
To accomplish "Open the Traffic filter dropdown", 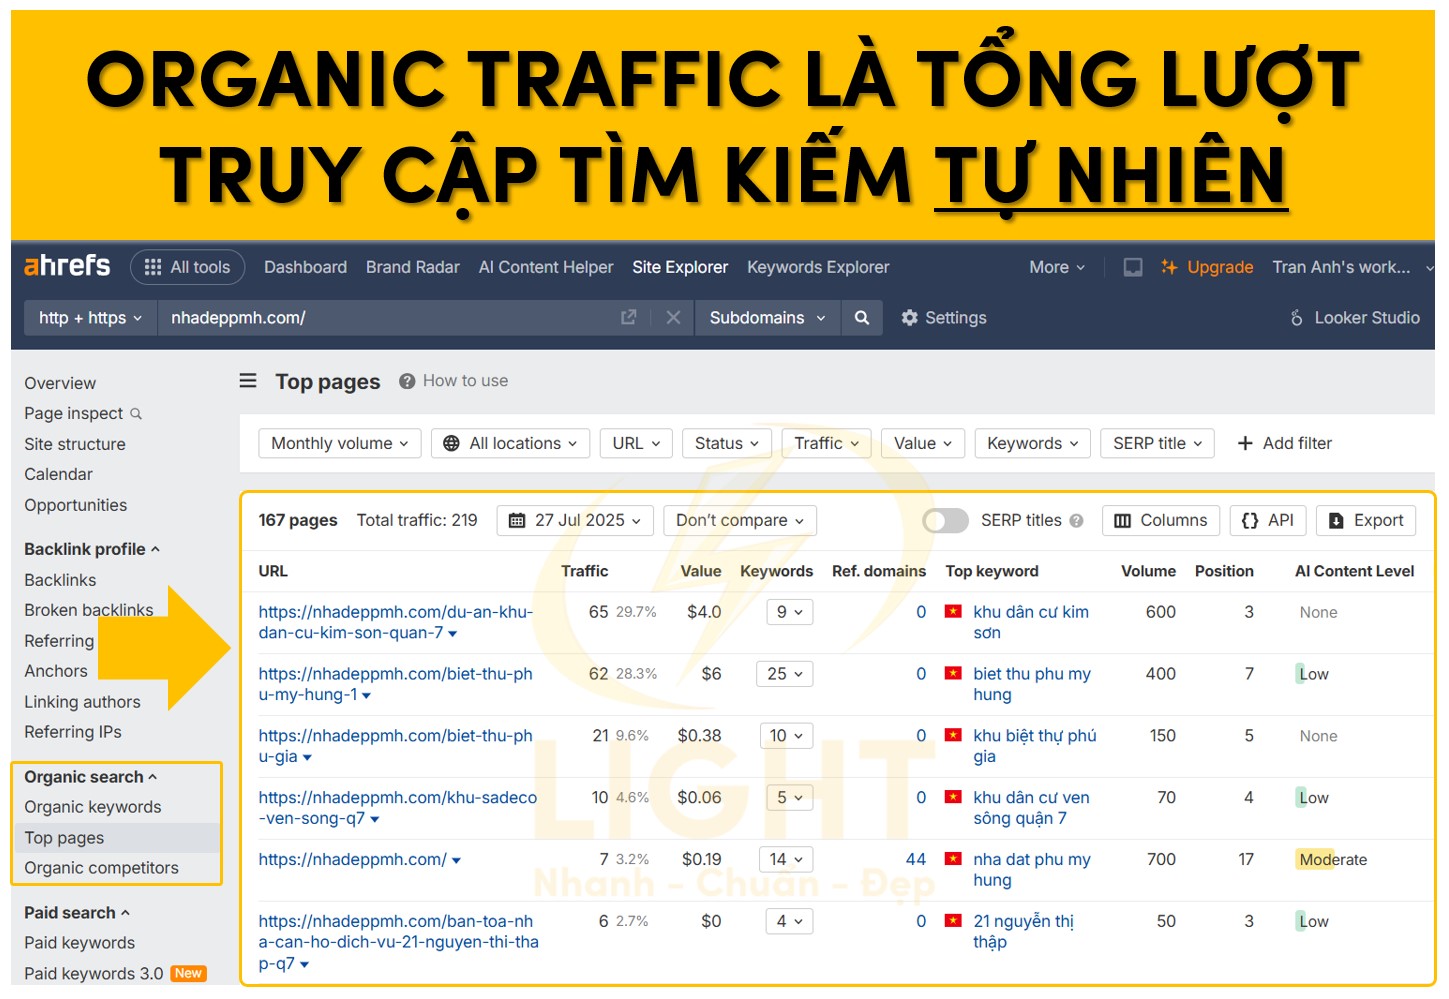I will (x=827, y=443).
